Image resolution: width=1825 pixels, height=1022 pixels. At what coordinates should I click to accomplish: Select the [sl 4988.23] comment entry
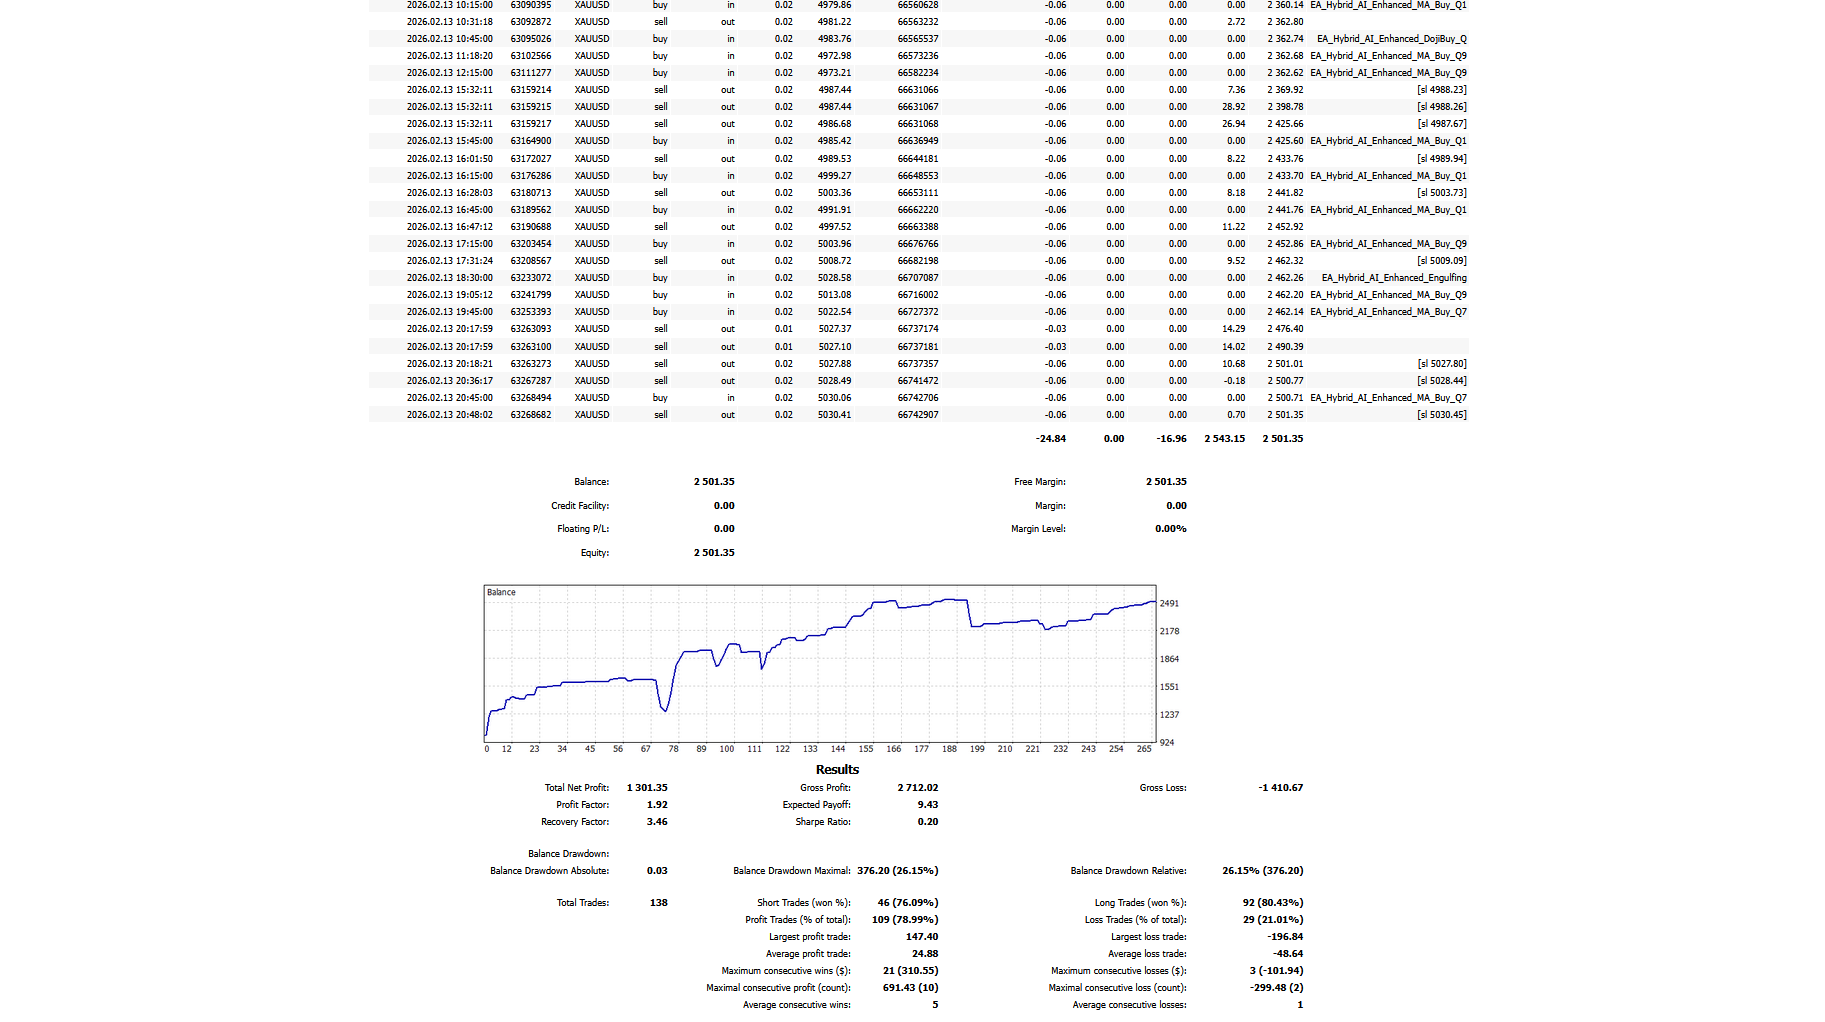point(1441,90)
